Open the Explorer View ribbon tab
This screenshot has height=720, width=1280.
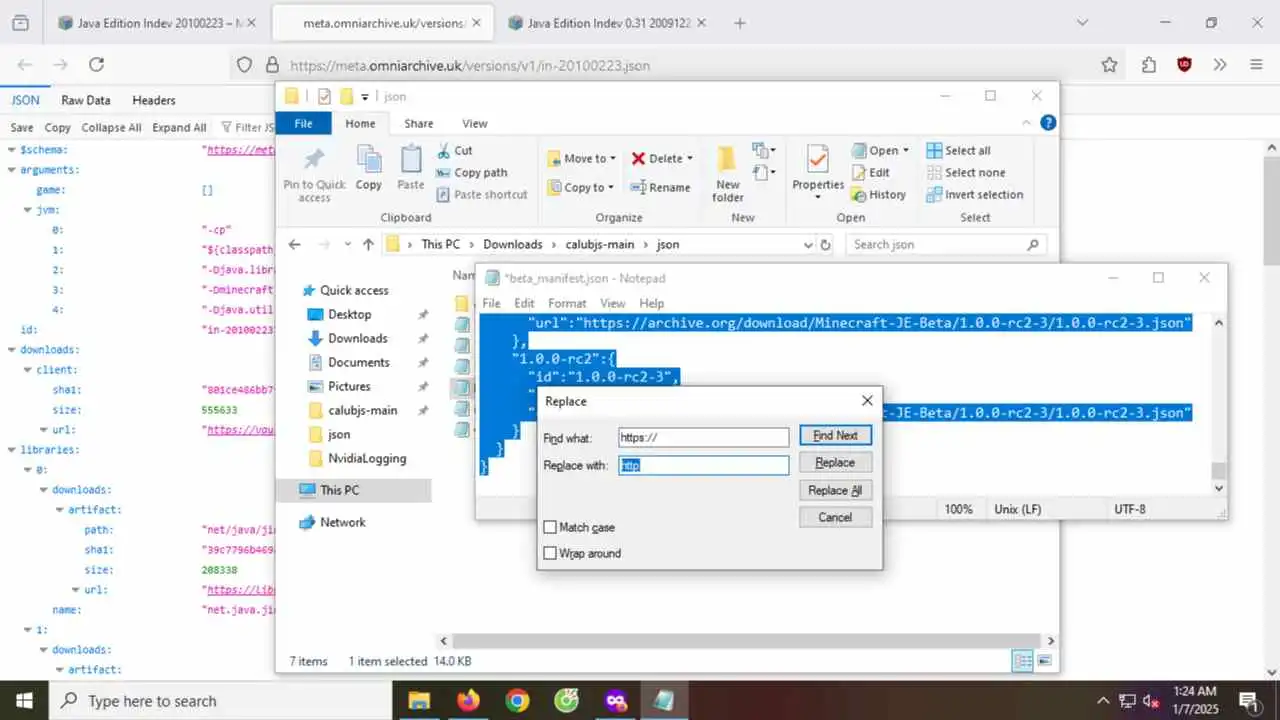pos(475,123)
